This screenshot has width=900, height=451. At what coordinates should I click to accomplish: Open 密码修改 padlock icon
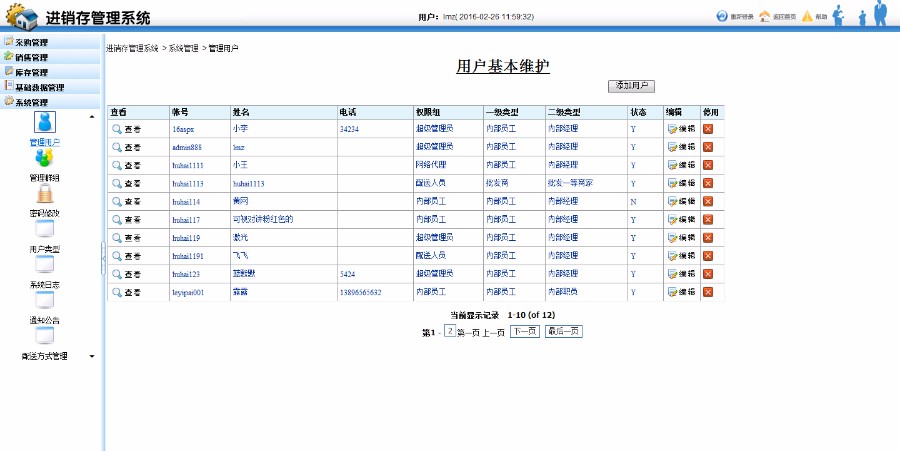coord(45,193)
